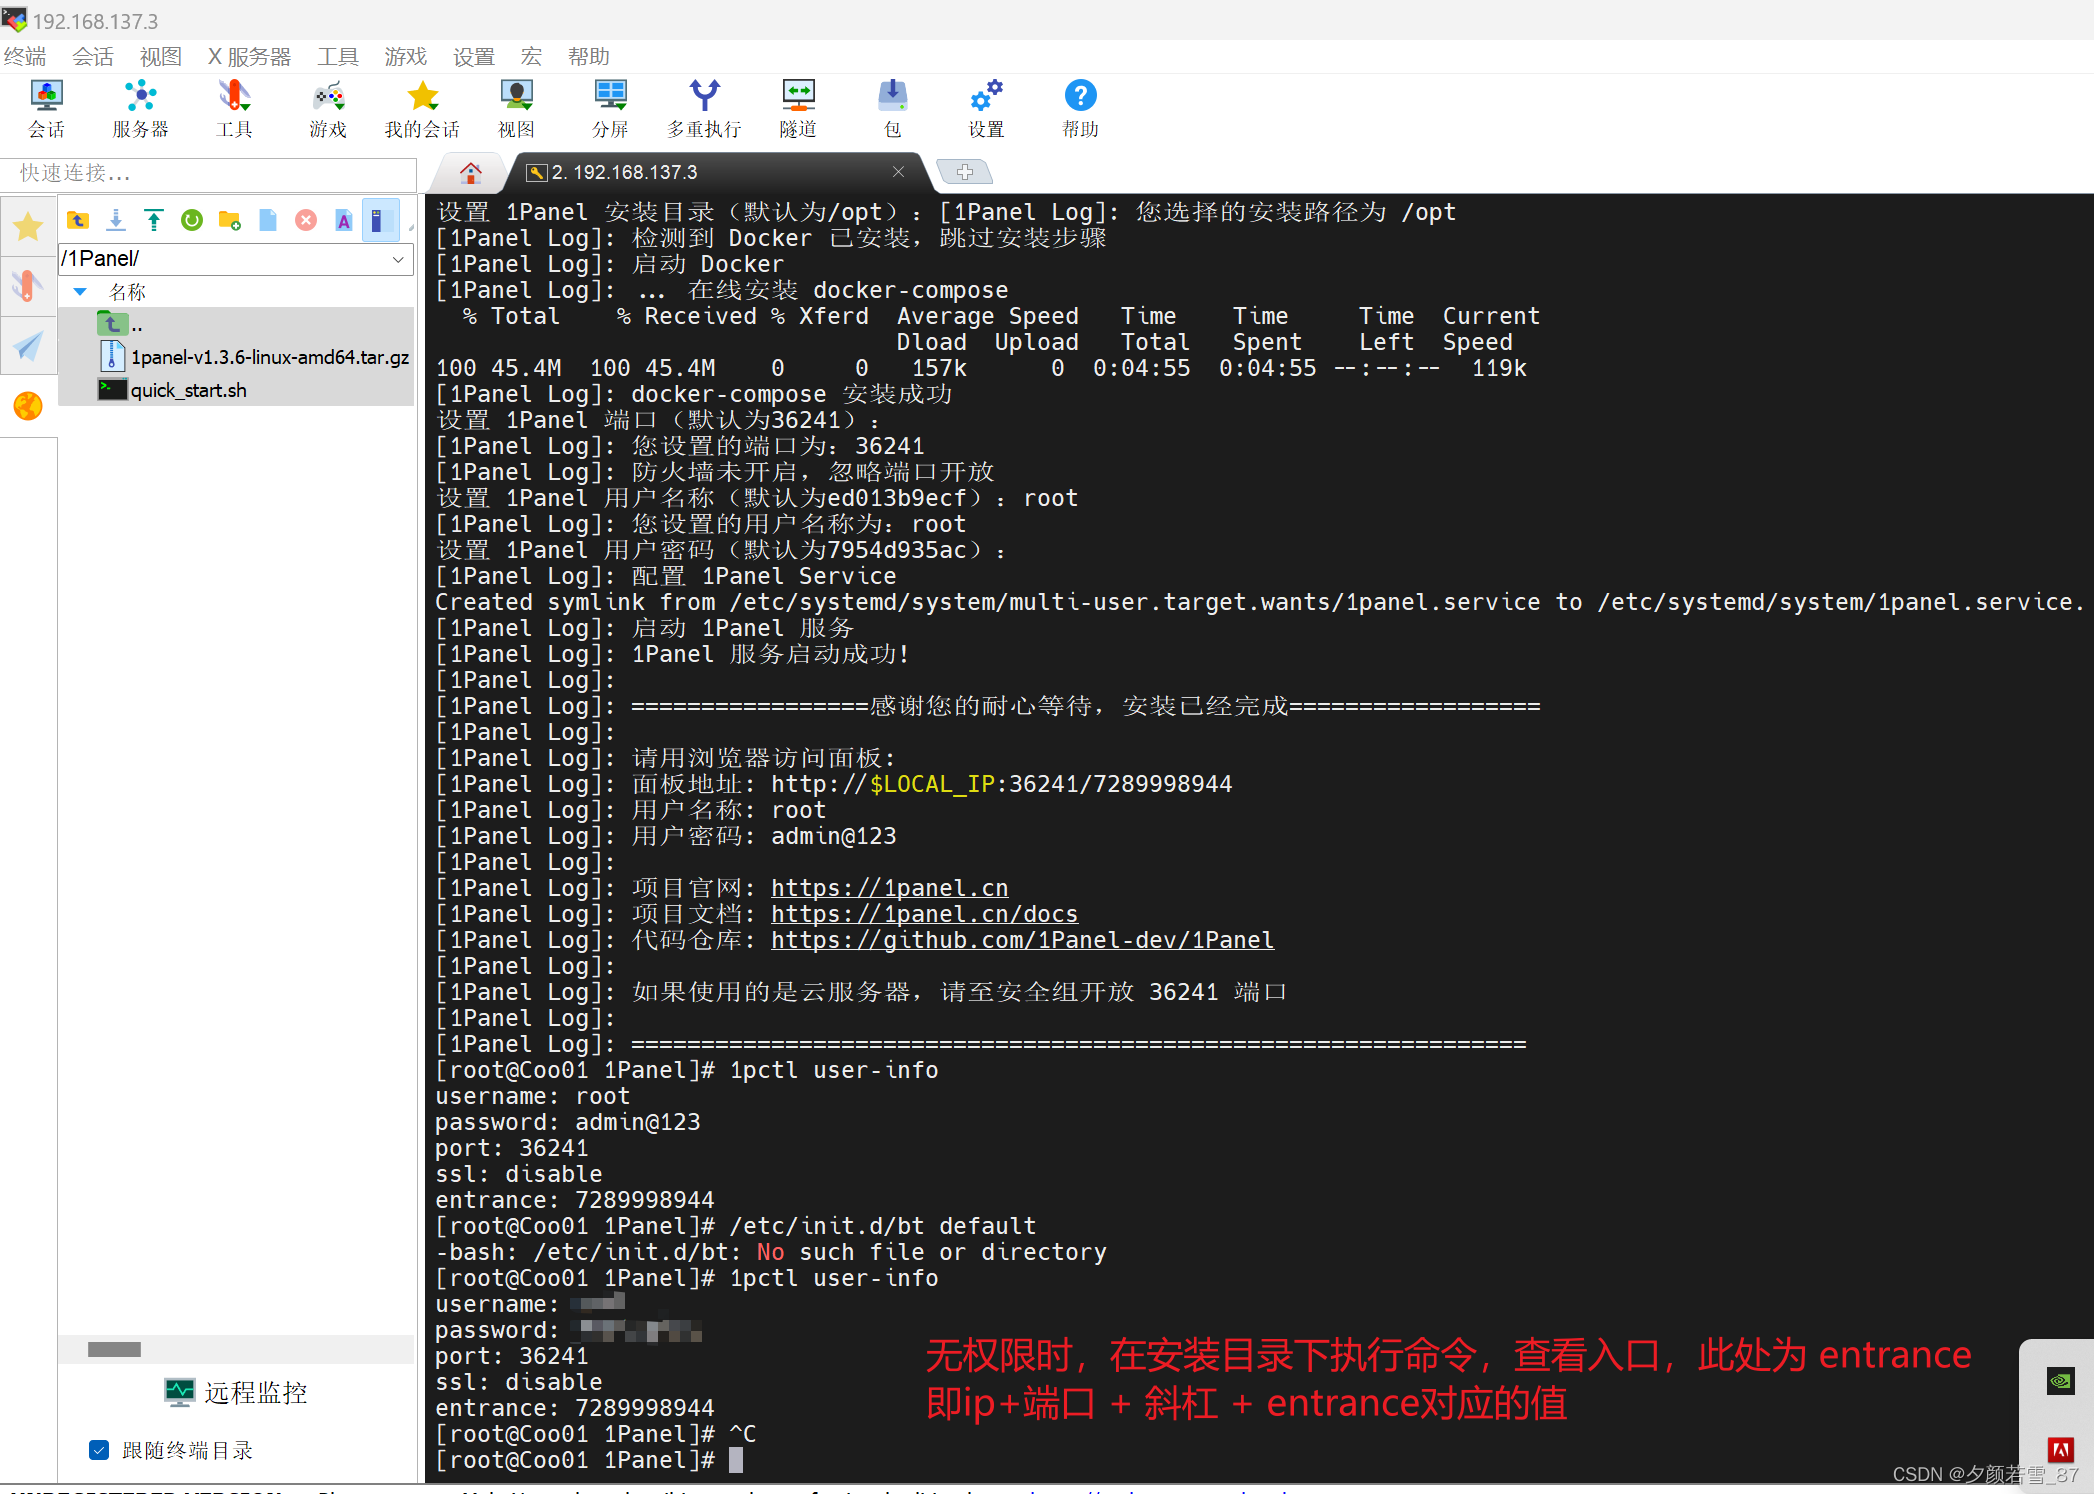The height and width of the screenshot is (1494, 2094).
Task: Click the 分屏 (Split) toolbar icon
Action: point(610,108)
